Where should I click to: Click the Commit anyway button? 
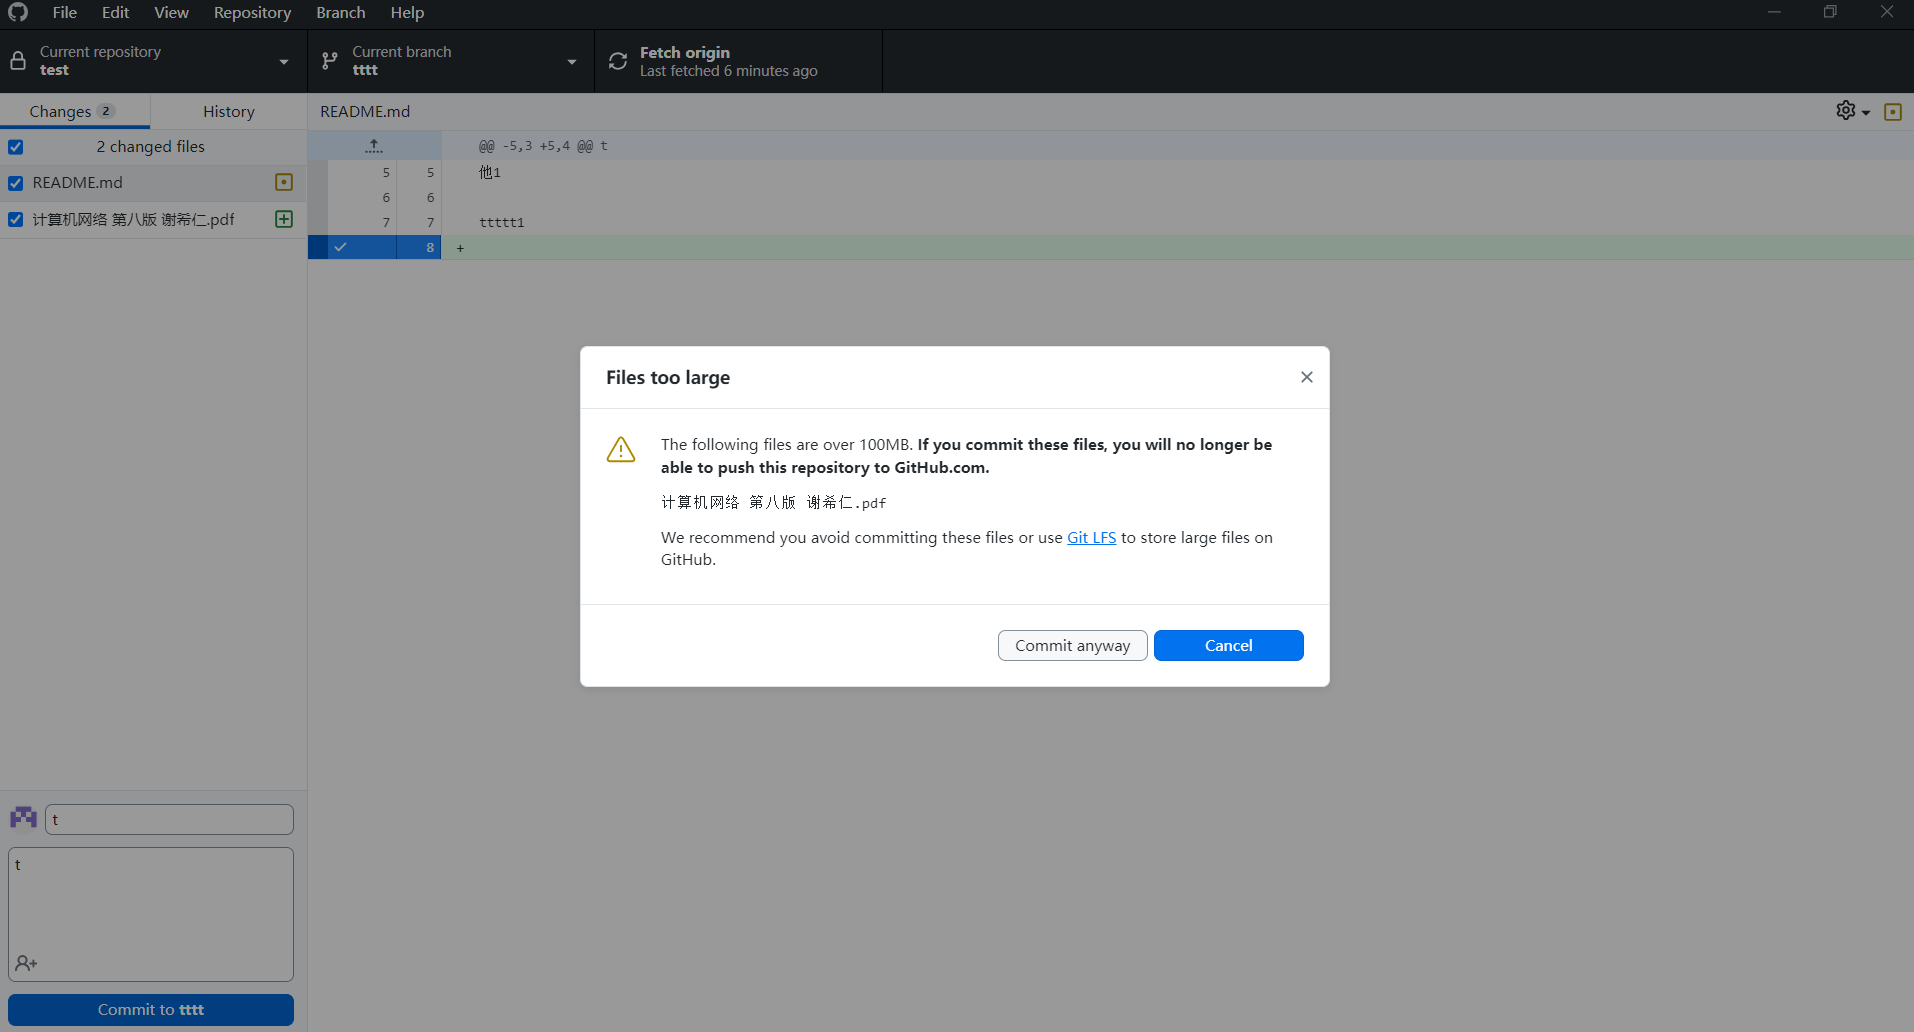pyautogui.click(x=1072, y=645)
